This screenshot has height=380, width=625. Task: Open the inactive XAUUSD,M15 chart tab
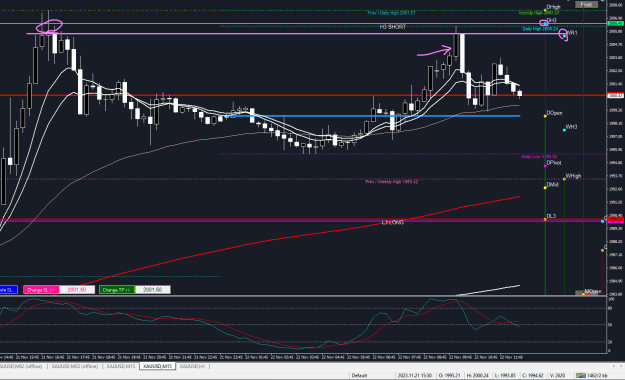(x=121, y=366)
